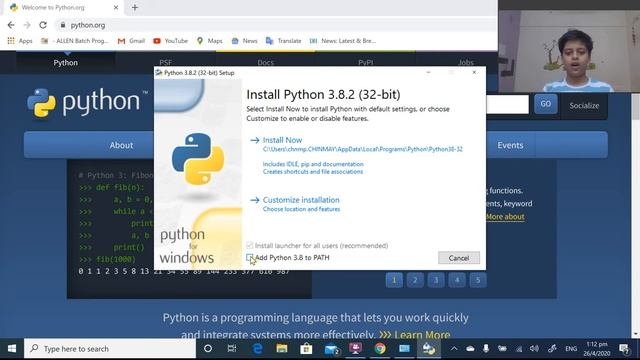Open the Gmail bookmark
640x360 pixels.
(x=131, y=41)
